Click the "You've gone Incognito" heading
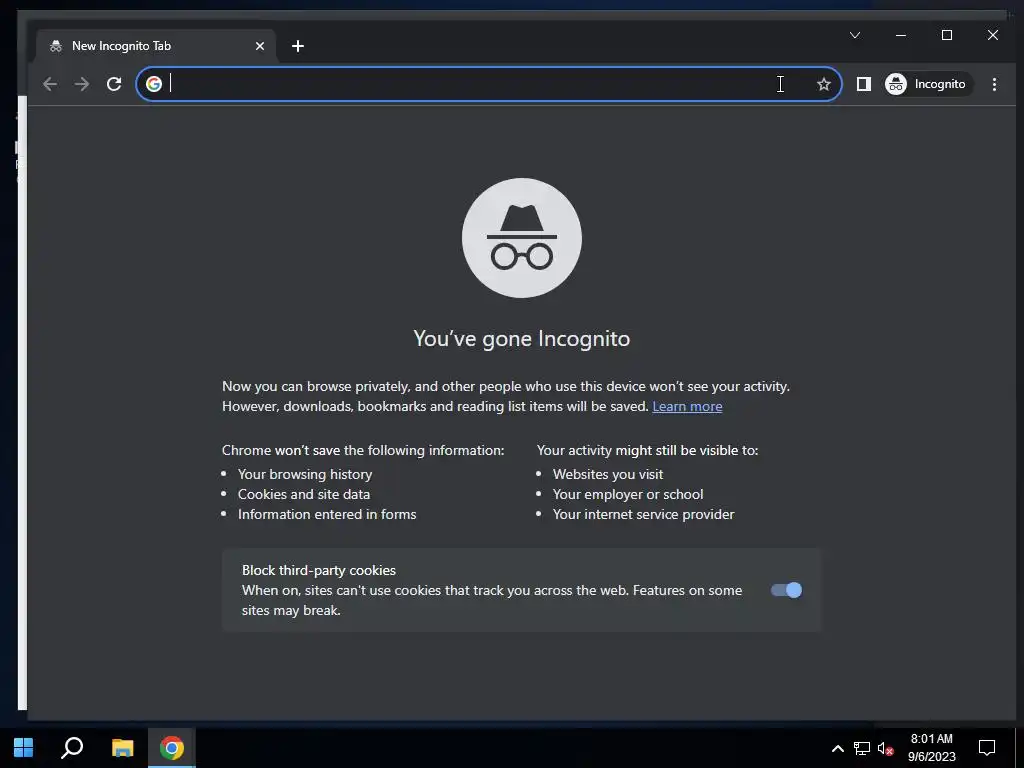 (x=522, y=338)
